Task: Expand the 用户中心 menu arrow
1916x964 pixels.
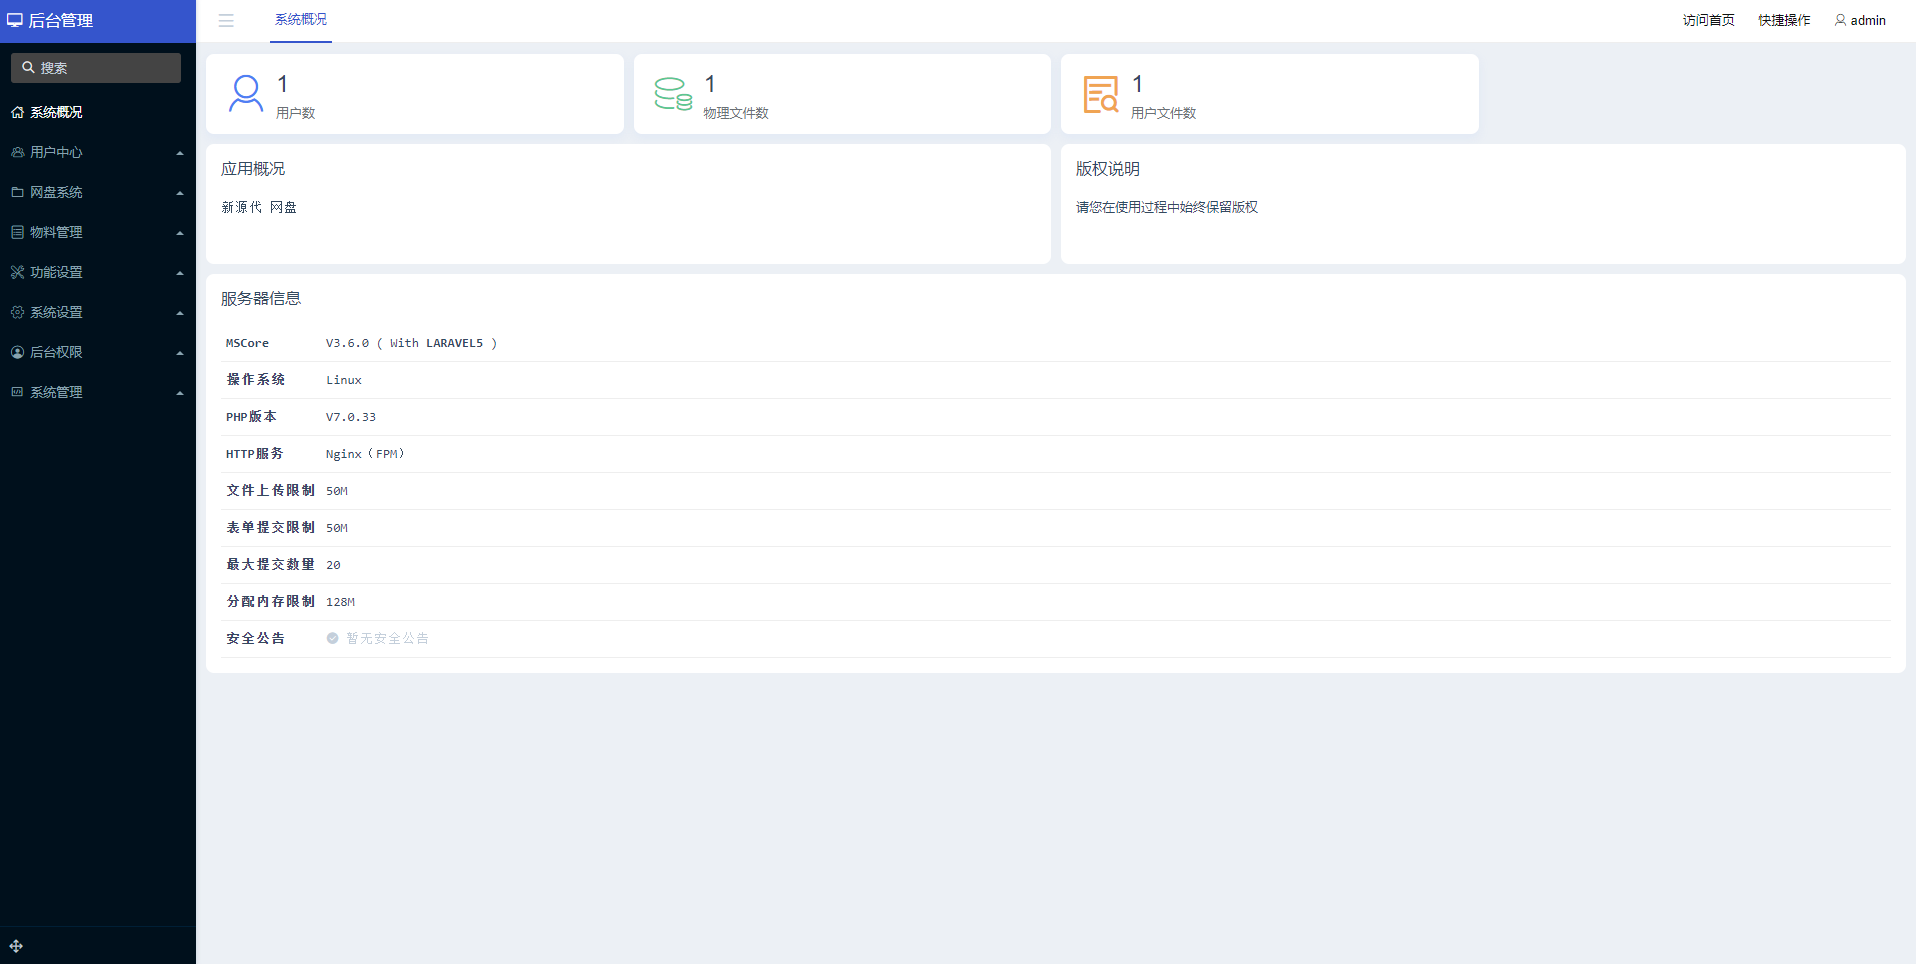Action: pyautogui.click(x=180, y=153)
